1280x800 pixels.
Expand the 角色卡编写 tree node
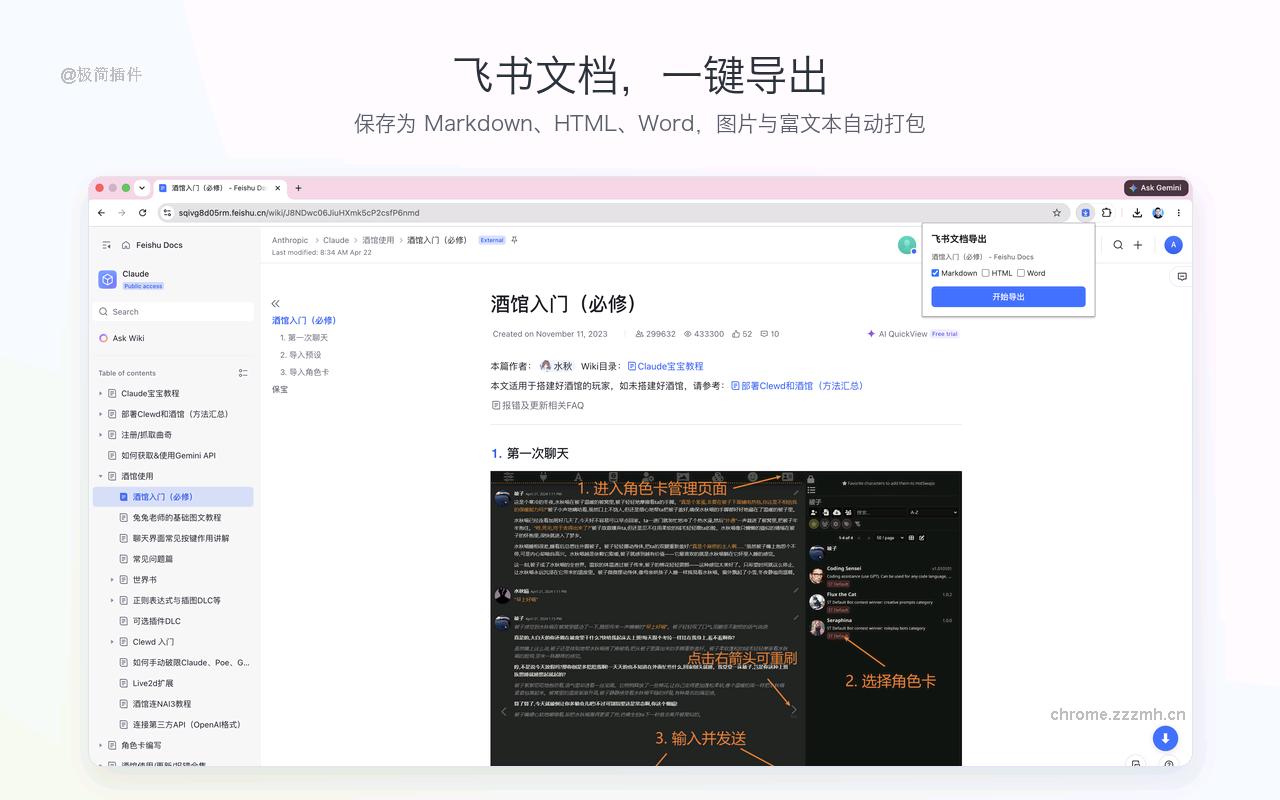click(101, 745)
